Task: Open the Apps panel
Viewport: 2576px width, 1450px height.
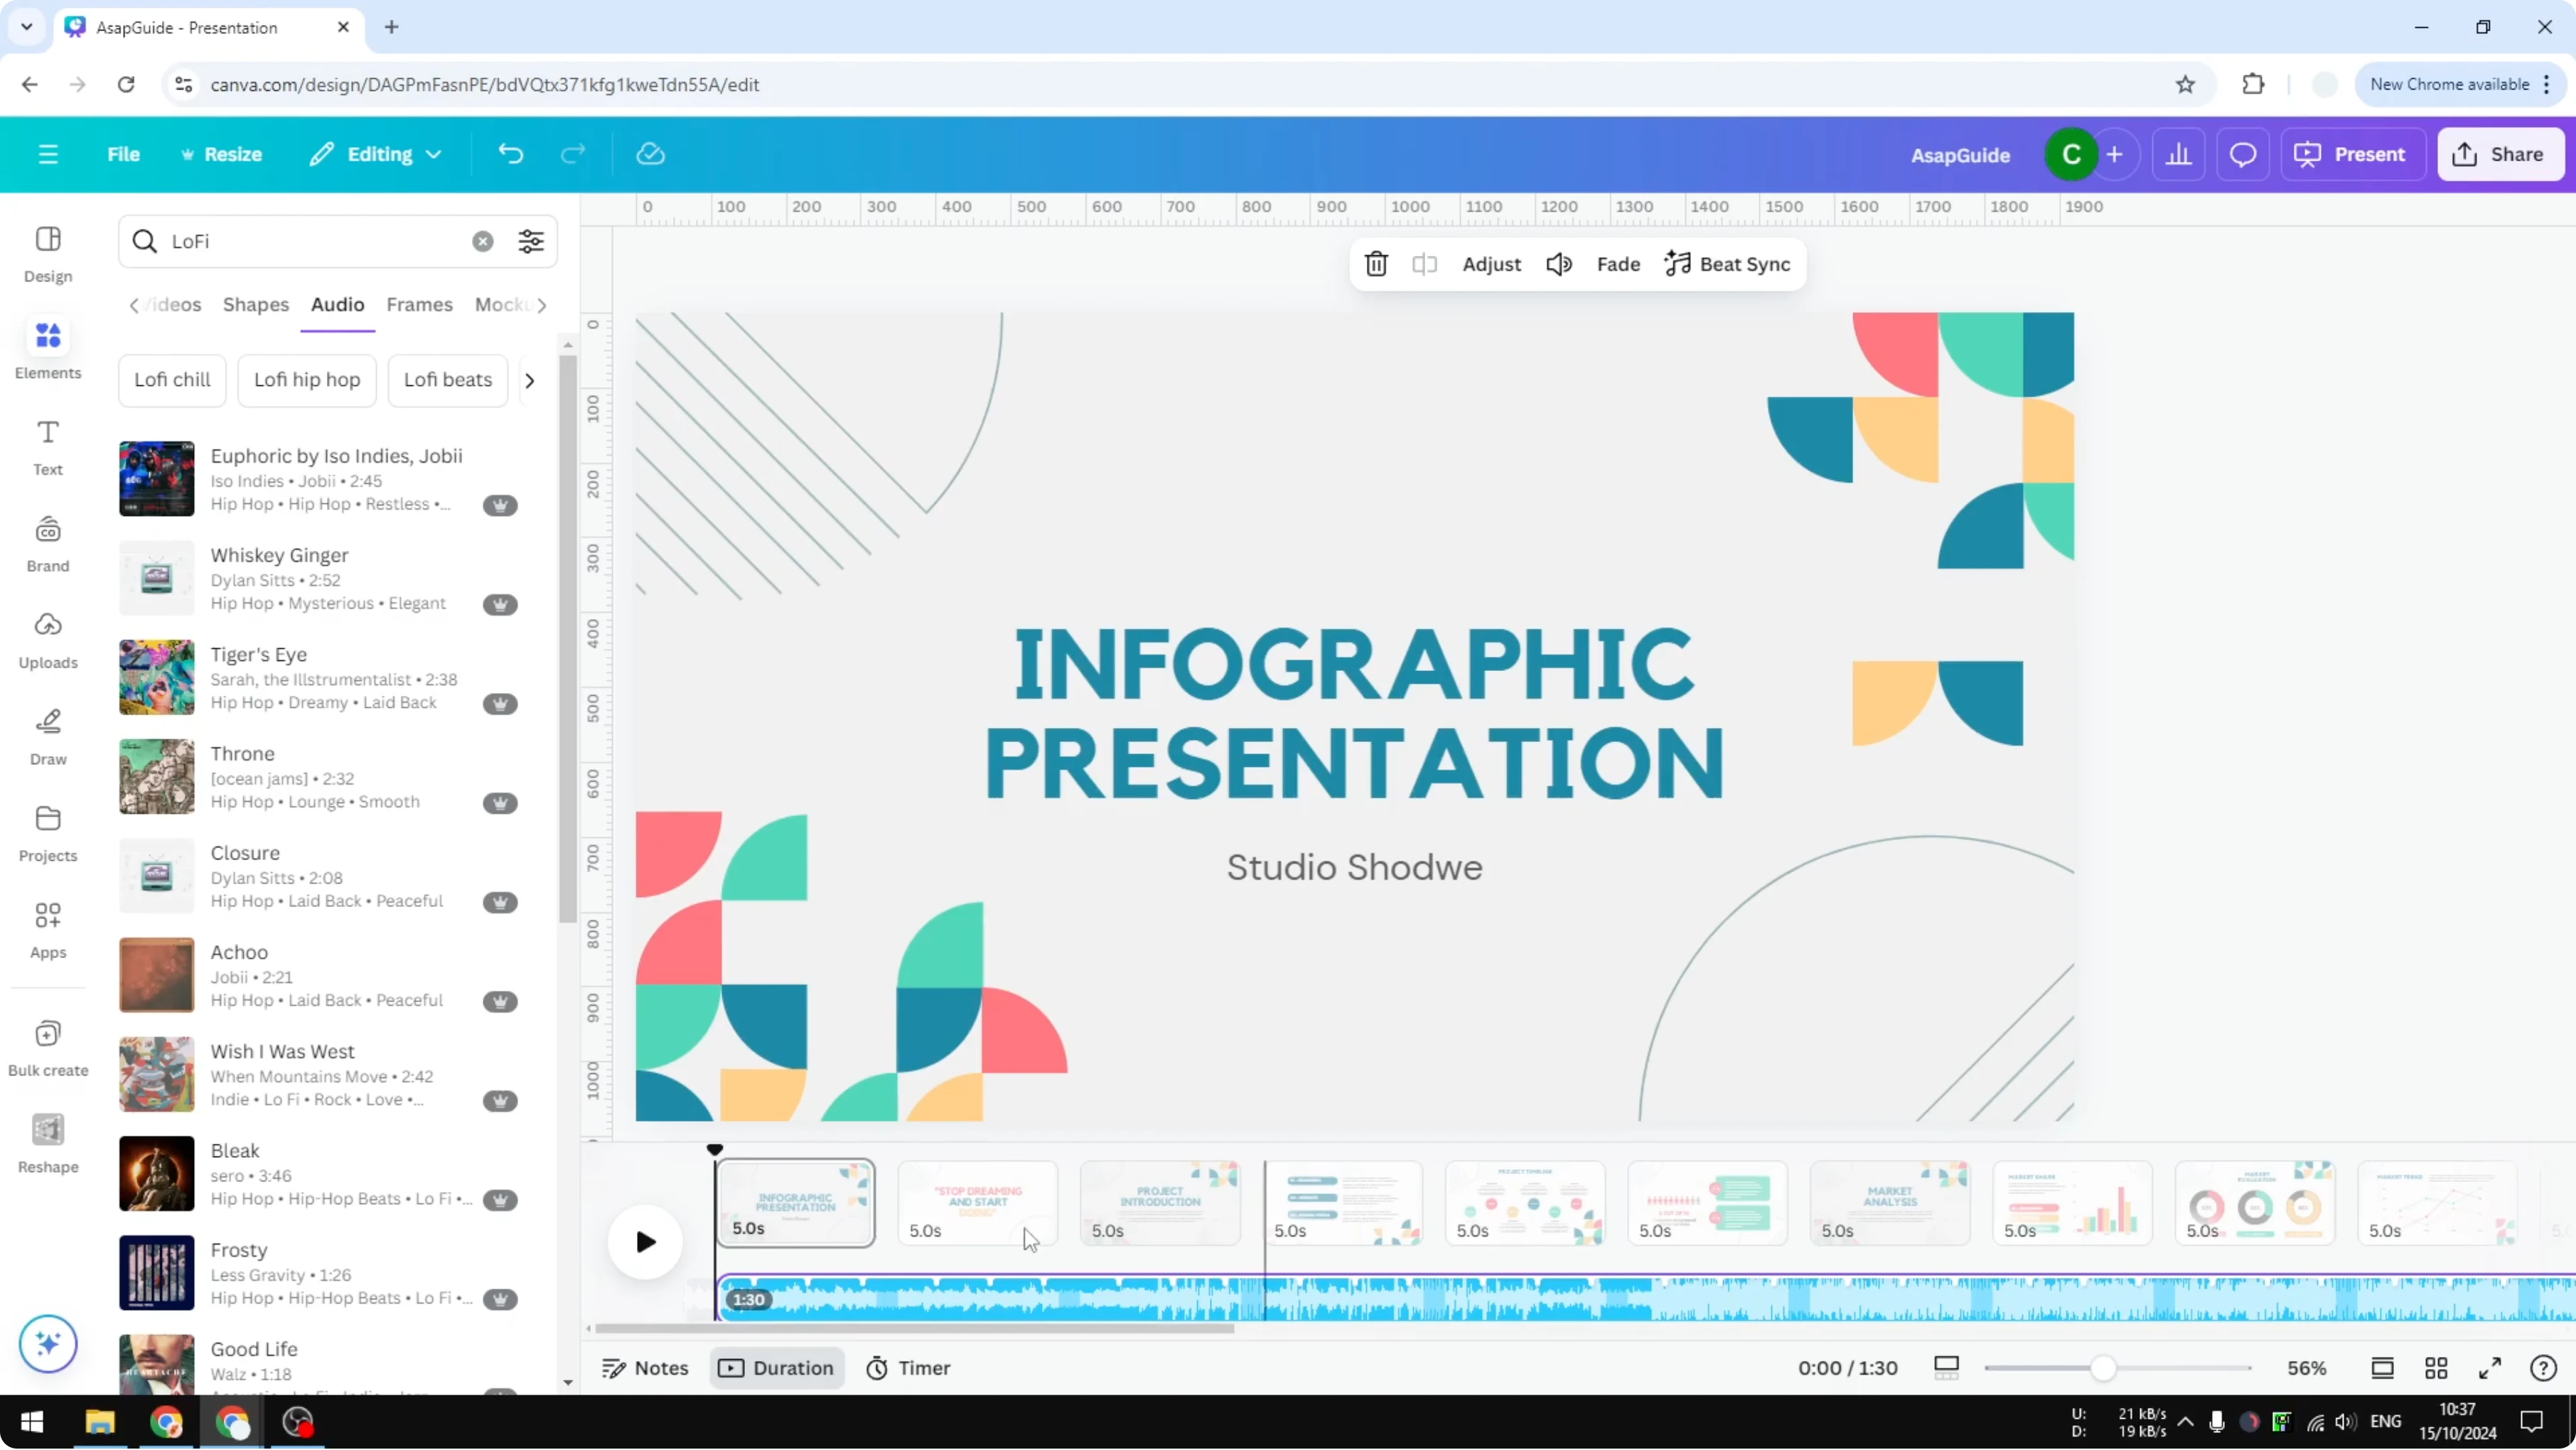Action: [47, 928]
